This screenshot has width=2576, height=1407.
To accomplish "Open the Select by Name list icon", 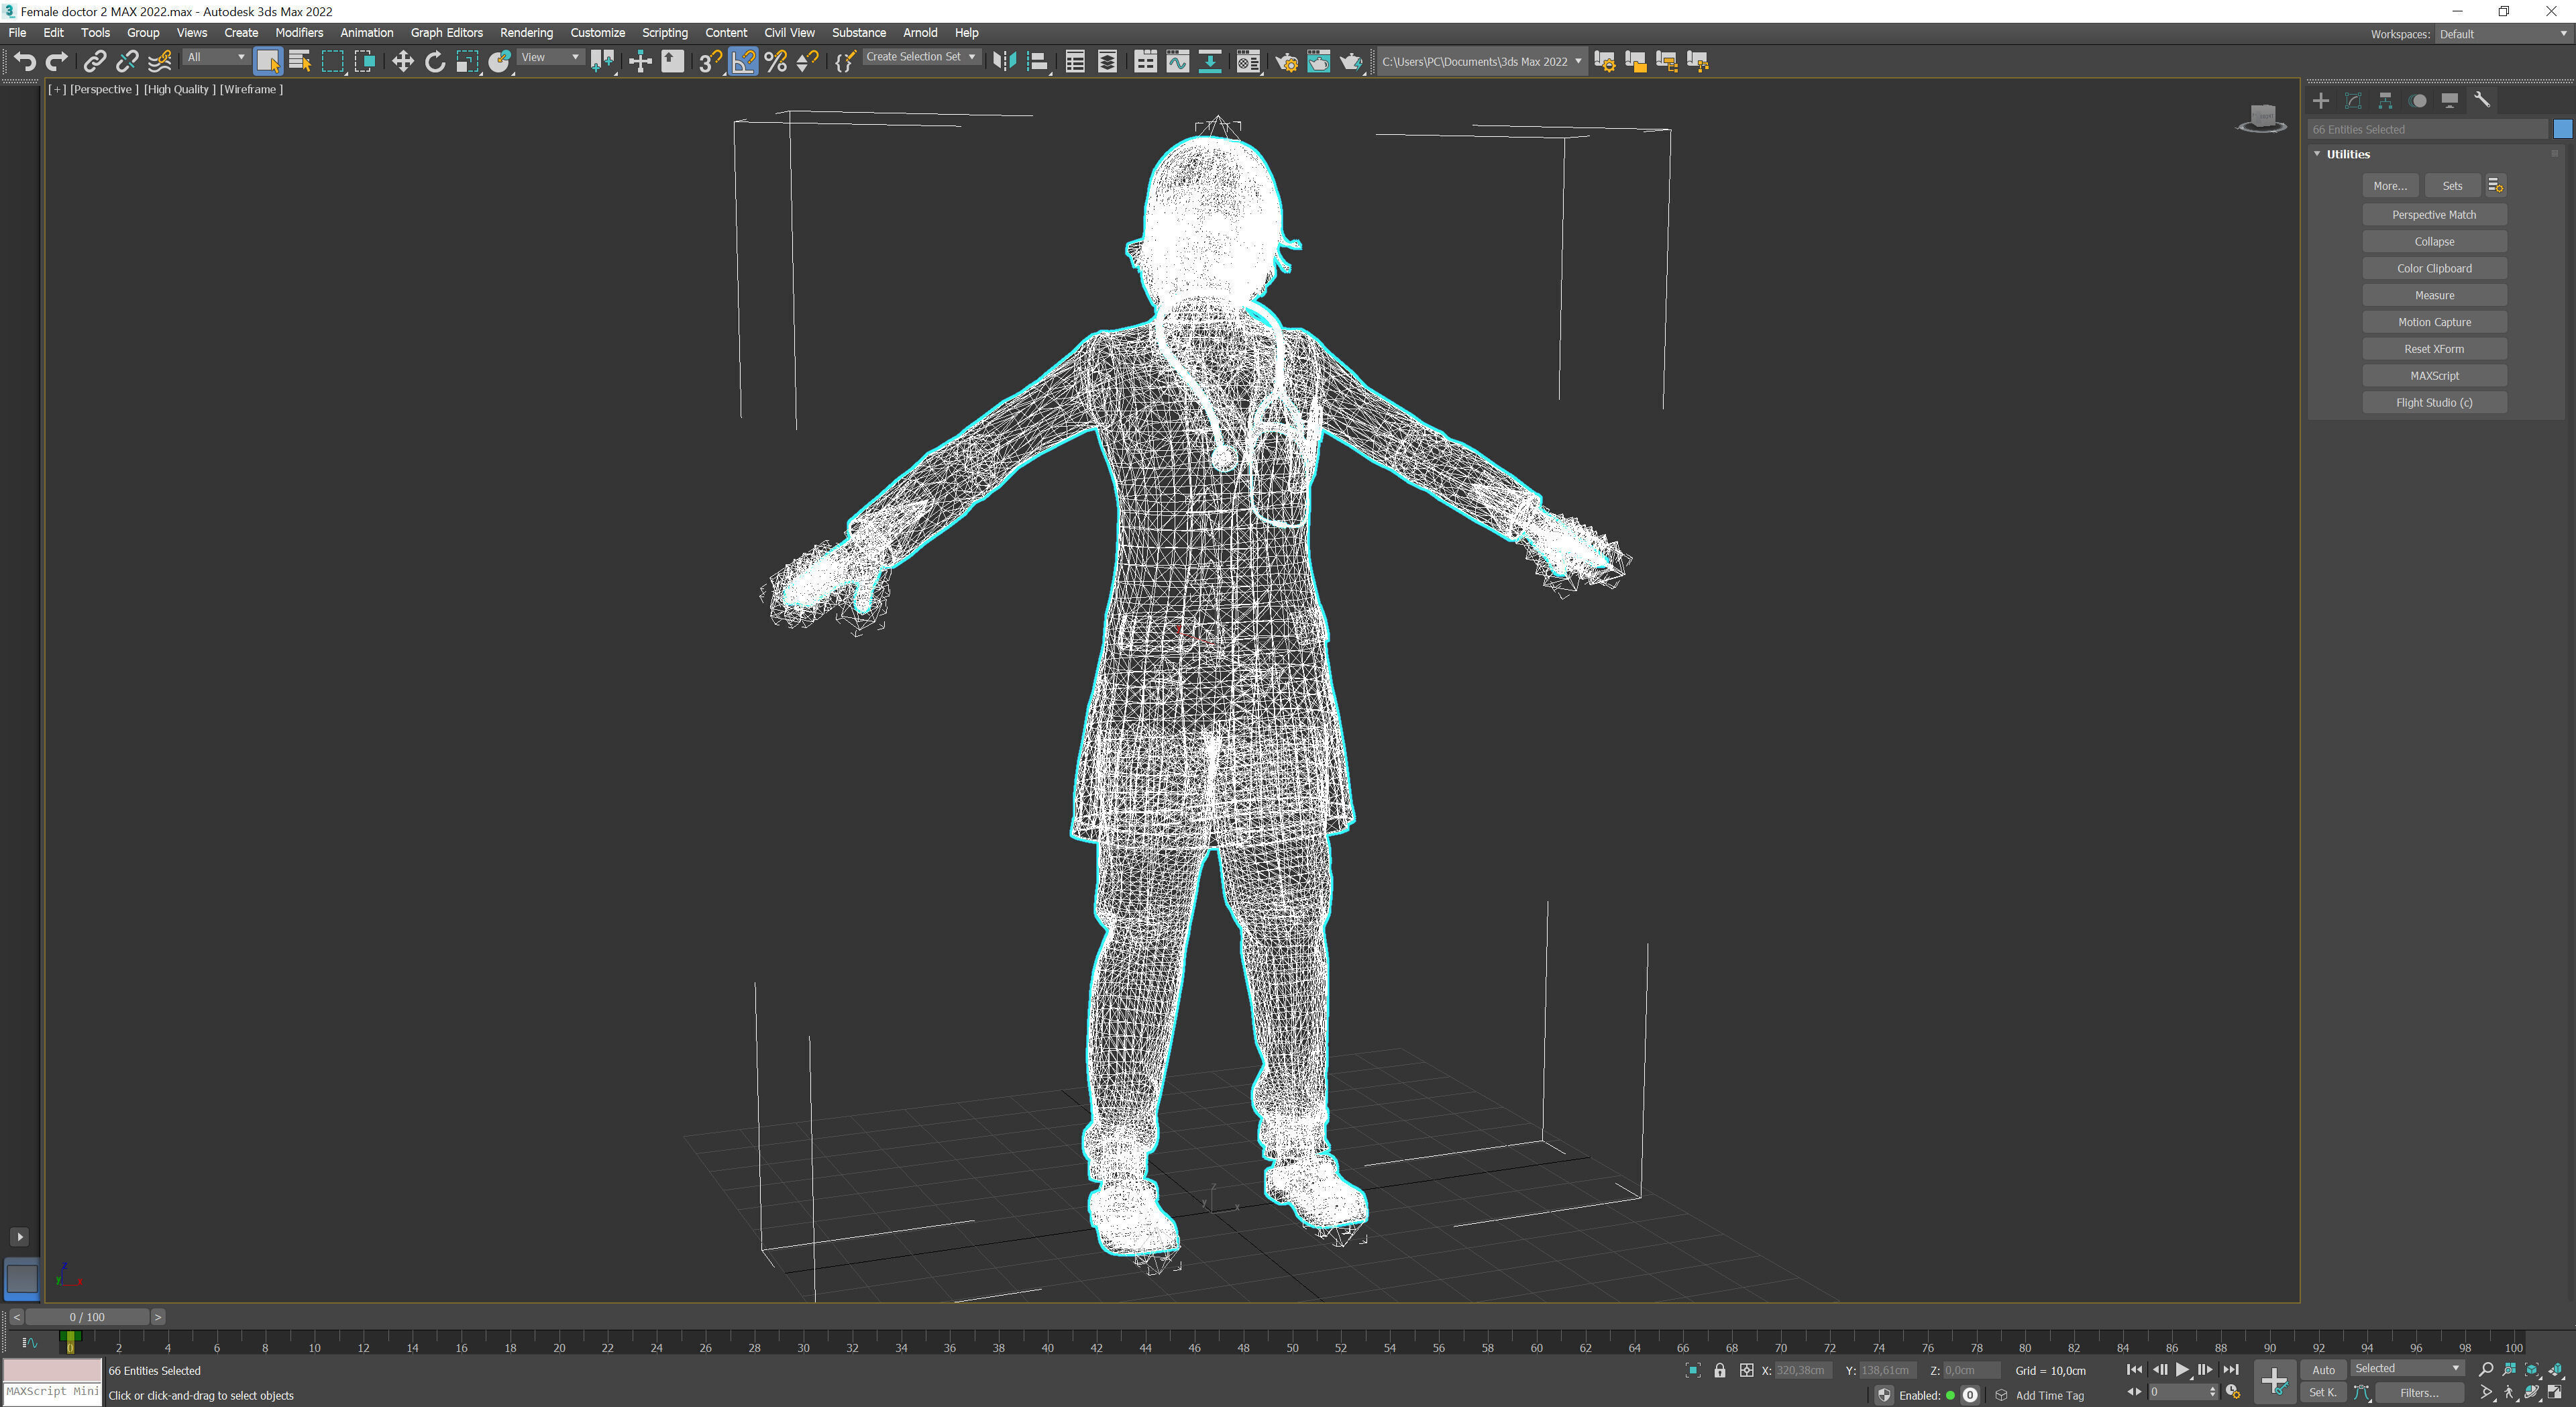I will 300,62.
